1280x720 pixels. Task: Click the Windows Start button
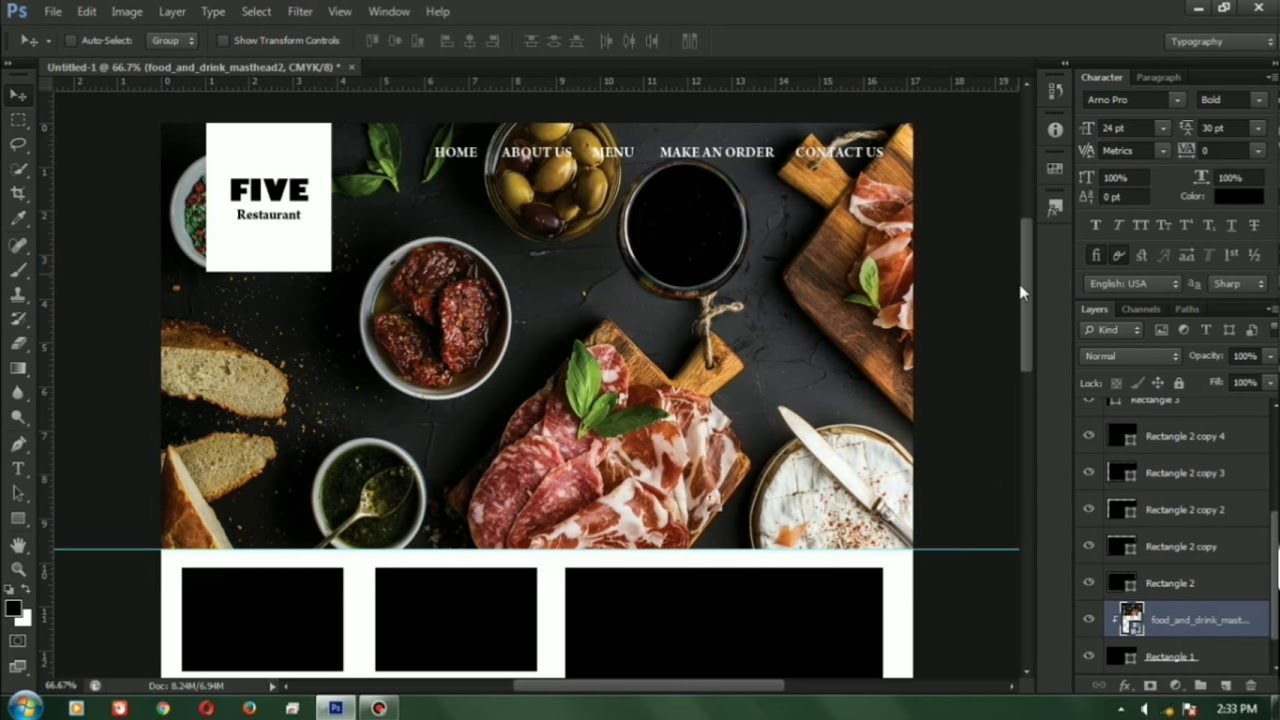24,708
